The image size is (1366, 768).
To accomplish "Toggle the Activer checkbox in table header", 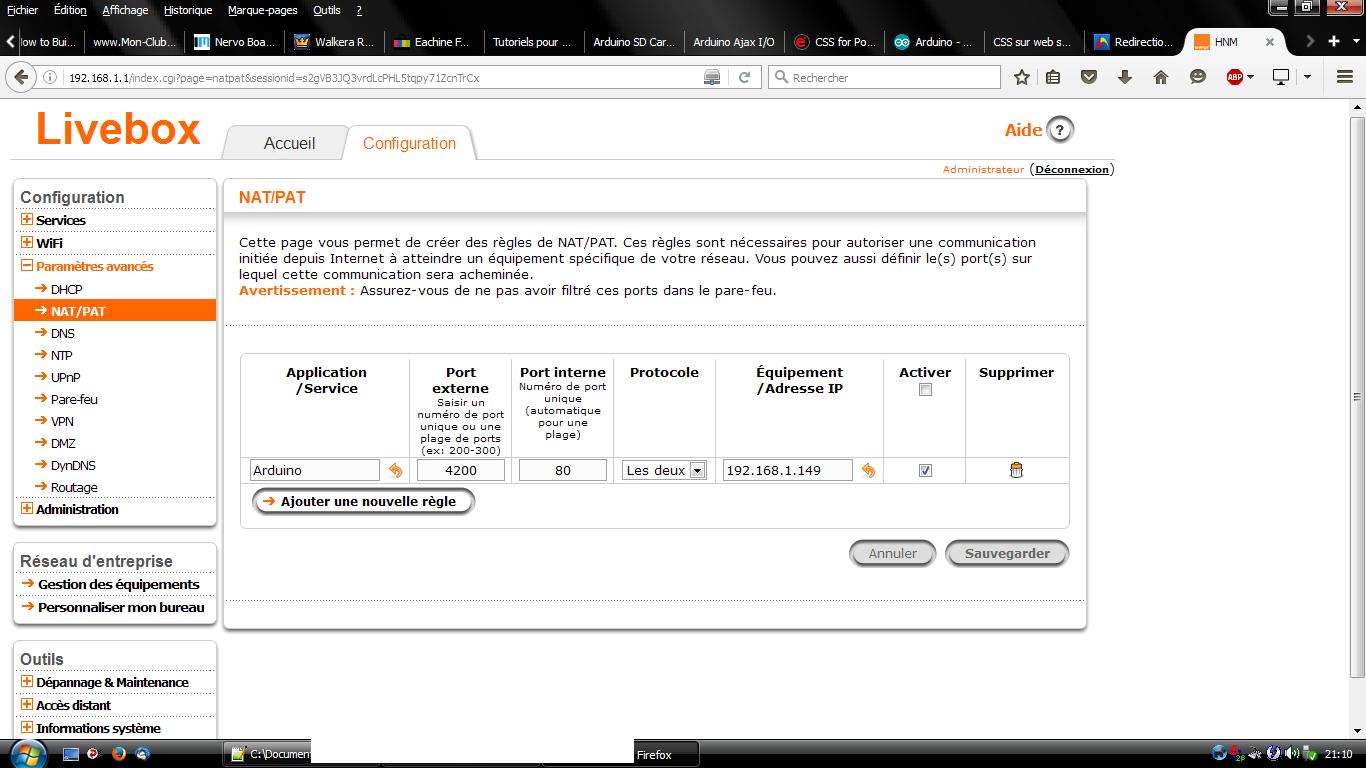I will (x=925, y=390).
